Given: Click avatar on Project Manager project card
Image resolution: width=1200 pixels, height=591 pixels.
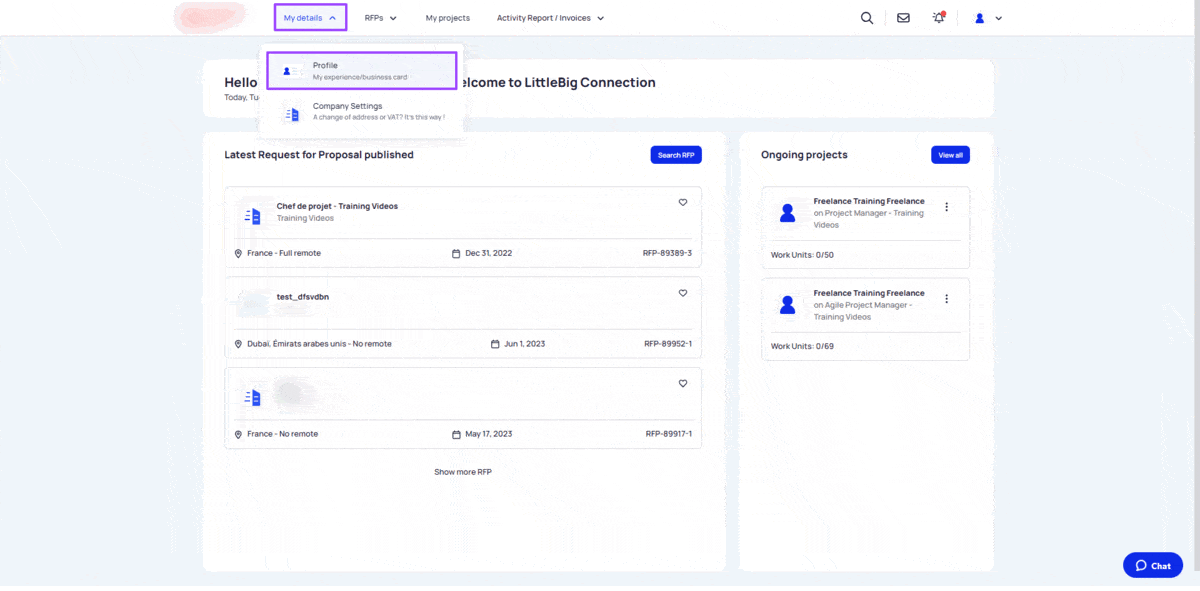Looking at the screenshot, I should click(788, 213).
